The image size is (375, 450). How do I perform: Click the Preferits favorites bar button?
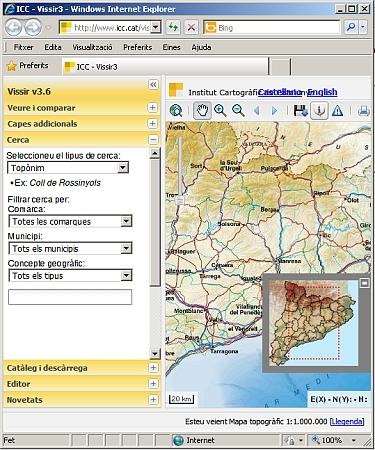[x=28, y=66]
